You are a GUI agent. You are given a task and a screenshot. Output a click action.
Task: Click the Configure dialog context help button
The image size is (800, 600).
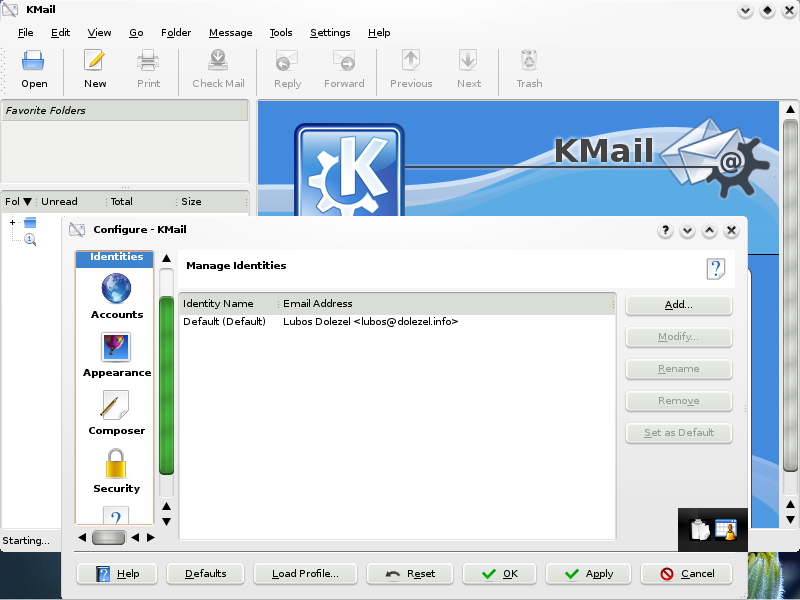665,231
